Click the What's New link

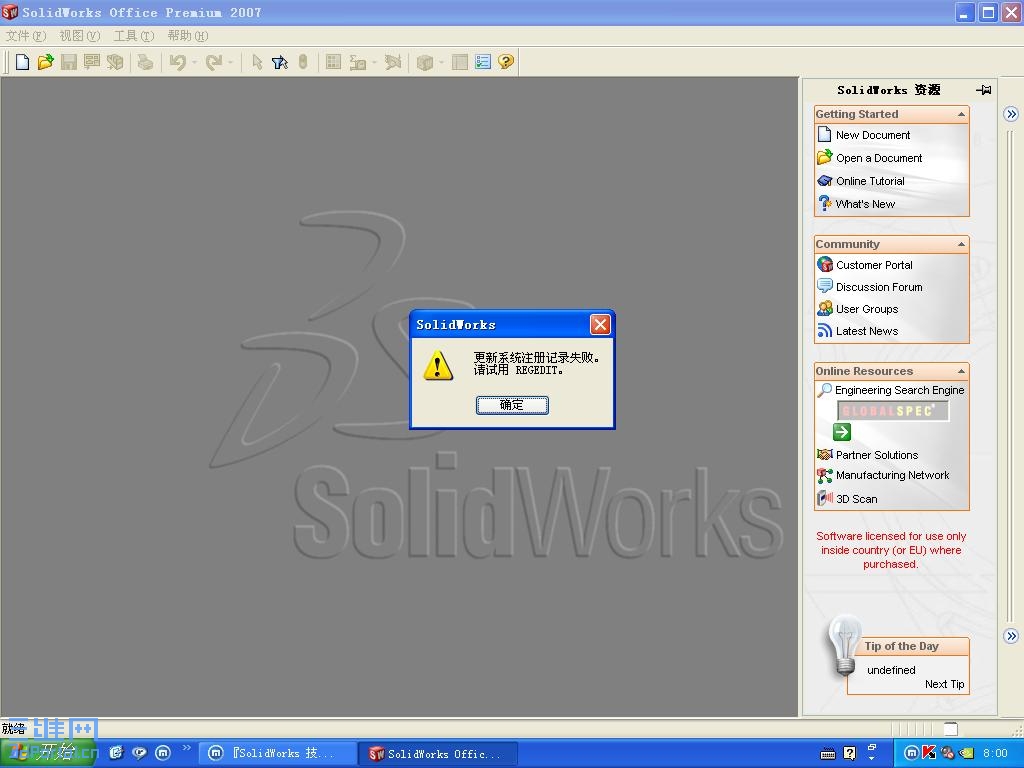click(x=865, y=204)
